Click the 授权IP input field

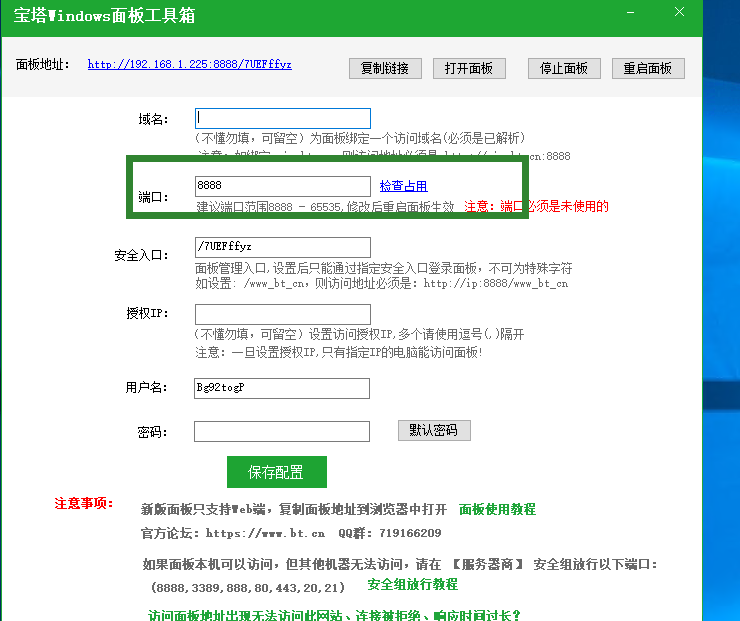(x=283, y=314)
